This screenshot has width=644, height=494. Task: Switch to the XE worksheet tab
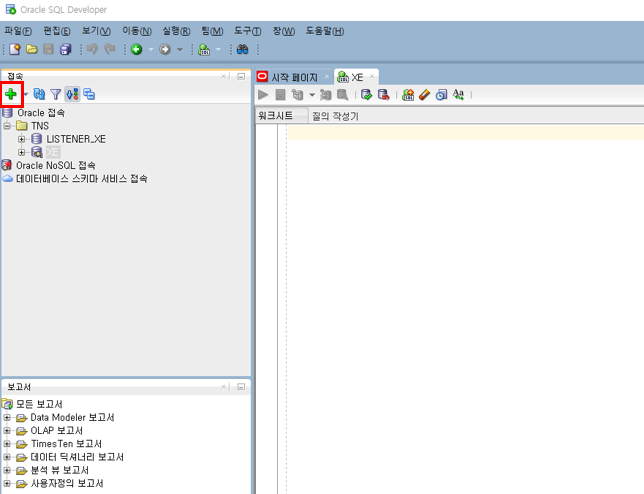(x=356, y=77)
